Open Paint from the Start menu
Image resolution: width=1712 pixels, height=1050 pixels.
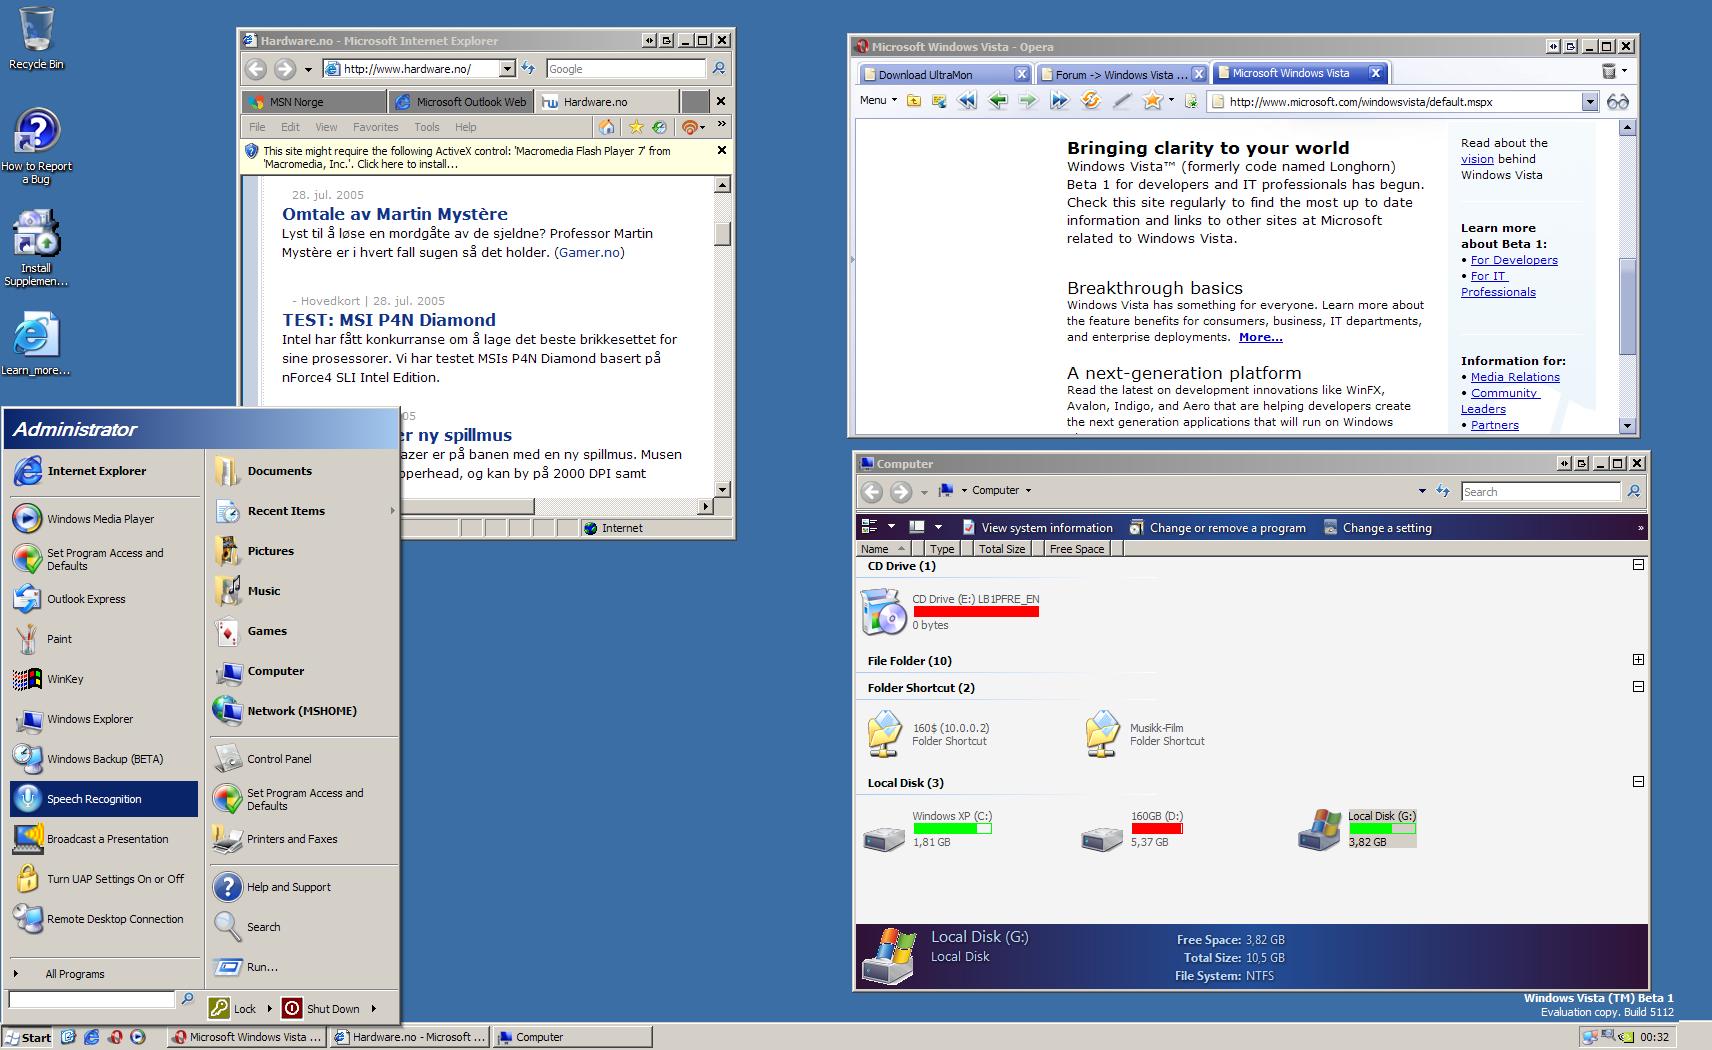pos(104,639)
